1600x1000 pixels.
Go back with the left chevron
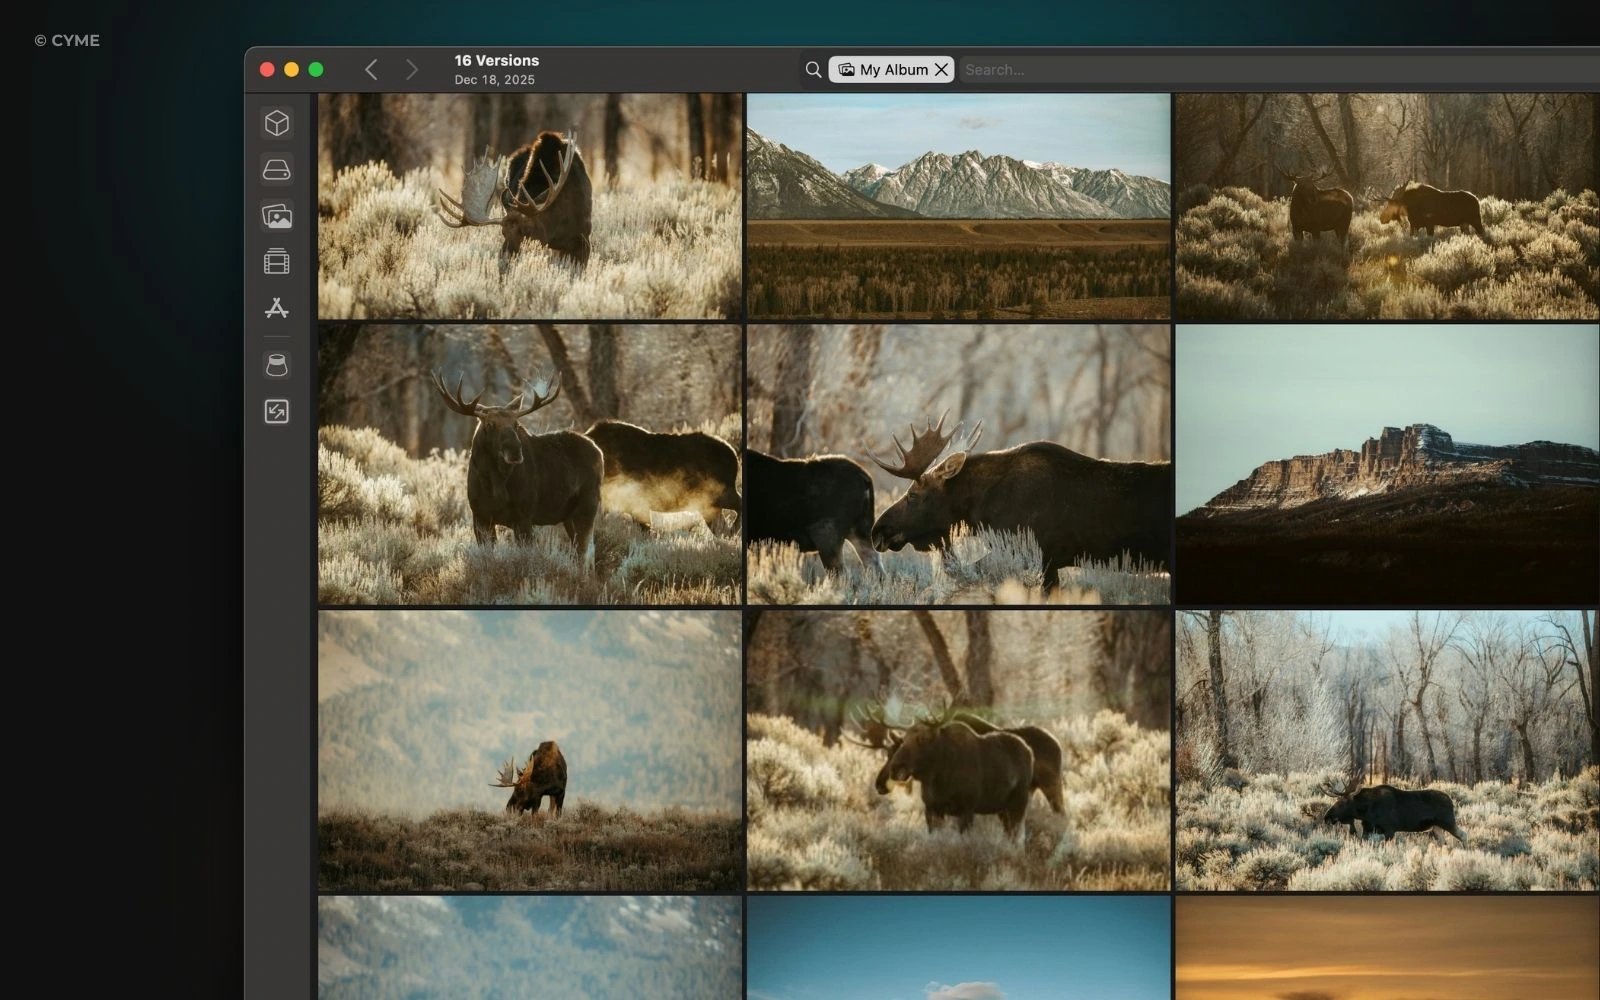tap(371, 70)
